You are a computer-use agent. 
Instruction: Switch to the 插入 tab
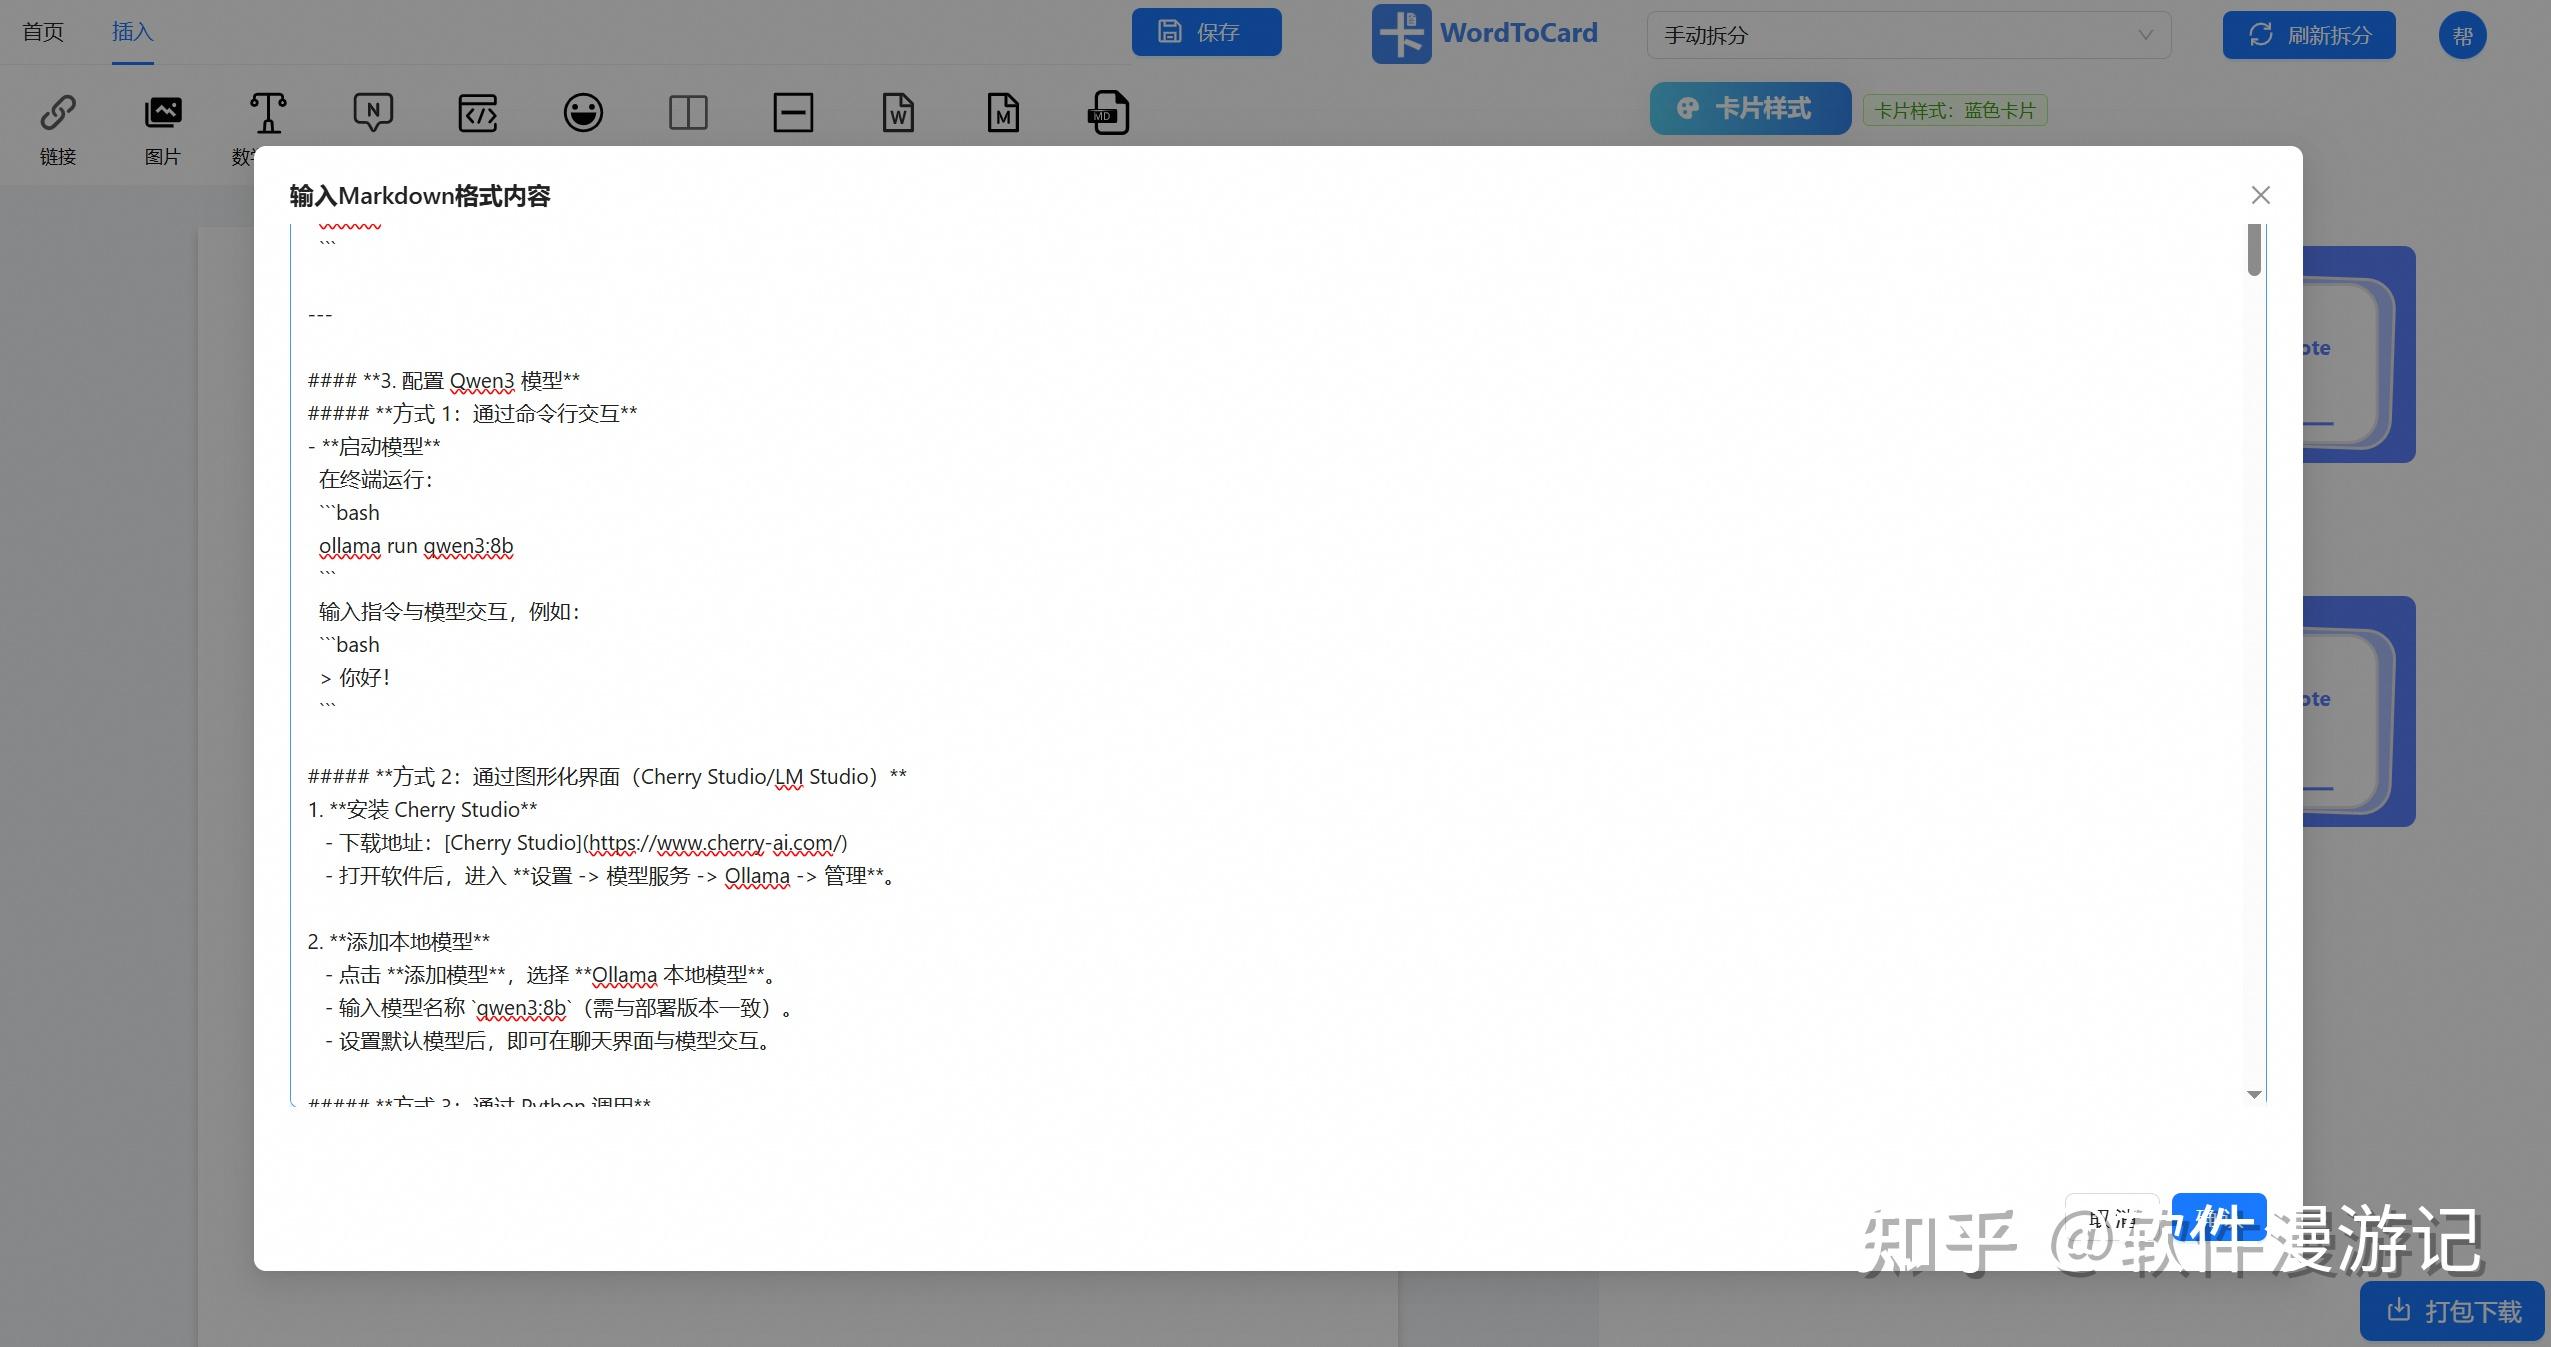point(132,31)
